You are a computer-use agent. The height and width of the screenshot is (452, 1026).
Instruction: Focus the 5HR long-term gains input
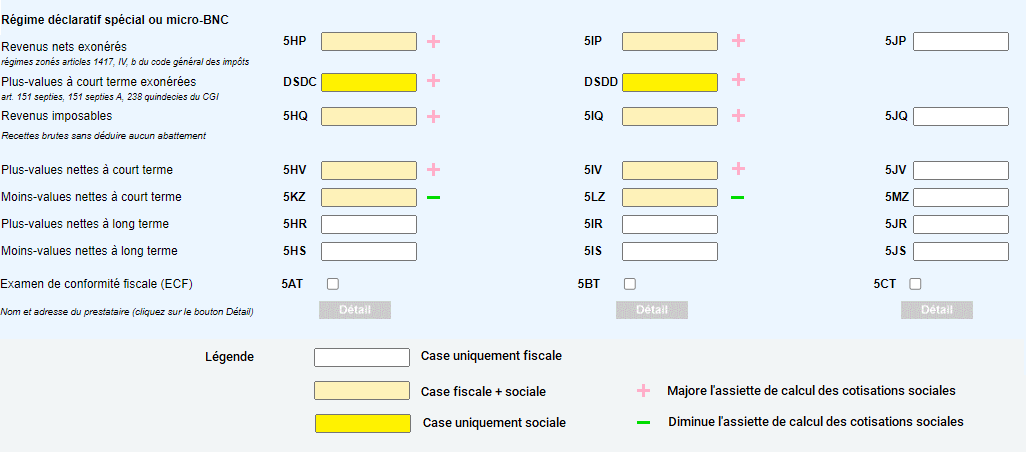[368, 224]
